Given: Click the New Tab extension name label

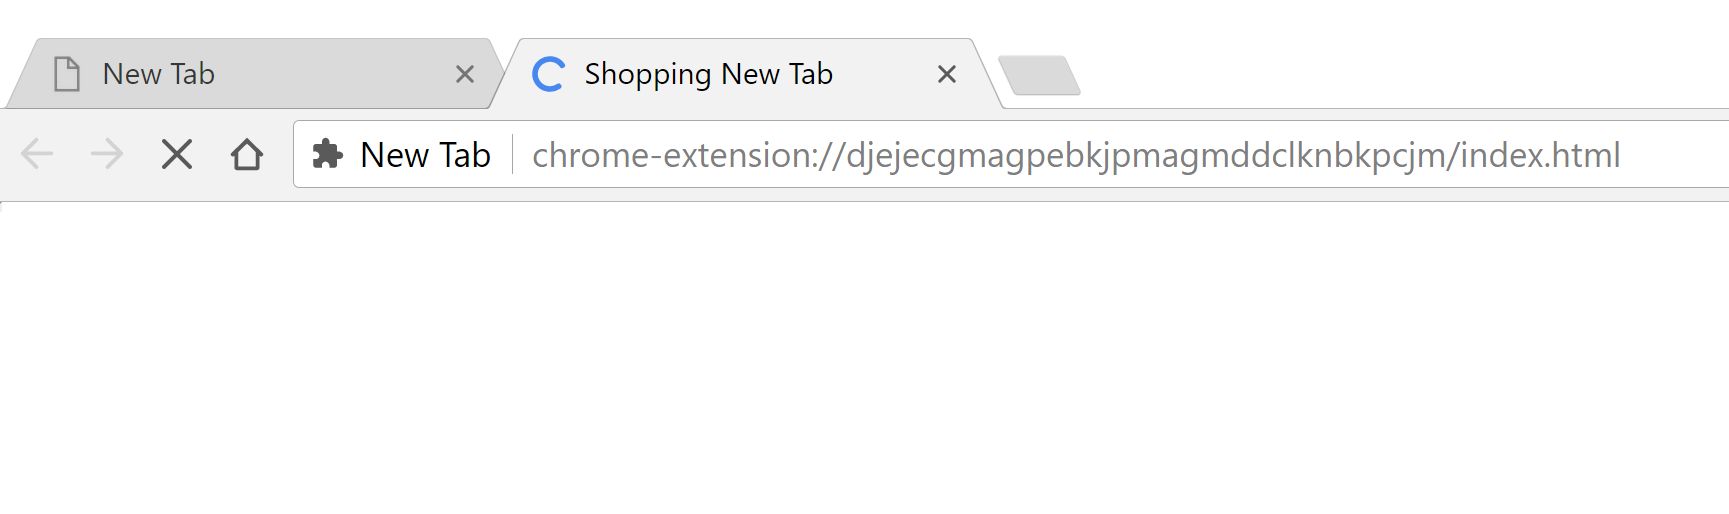Looking at the screenshot, I should click(x=425, y=155).
